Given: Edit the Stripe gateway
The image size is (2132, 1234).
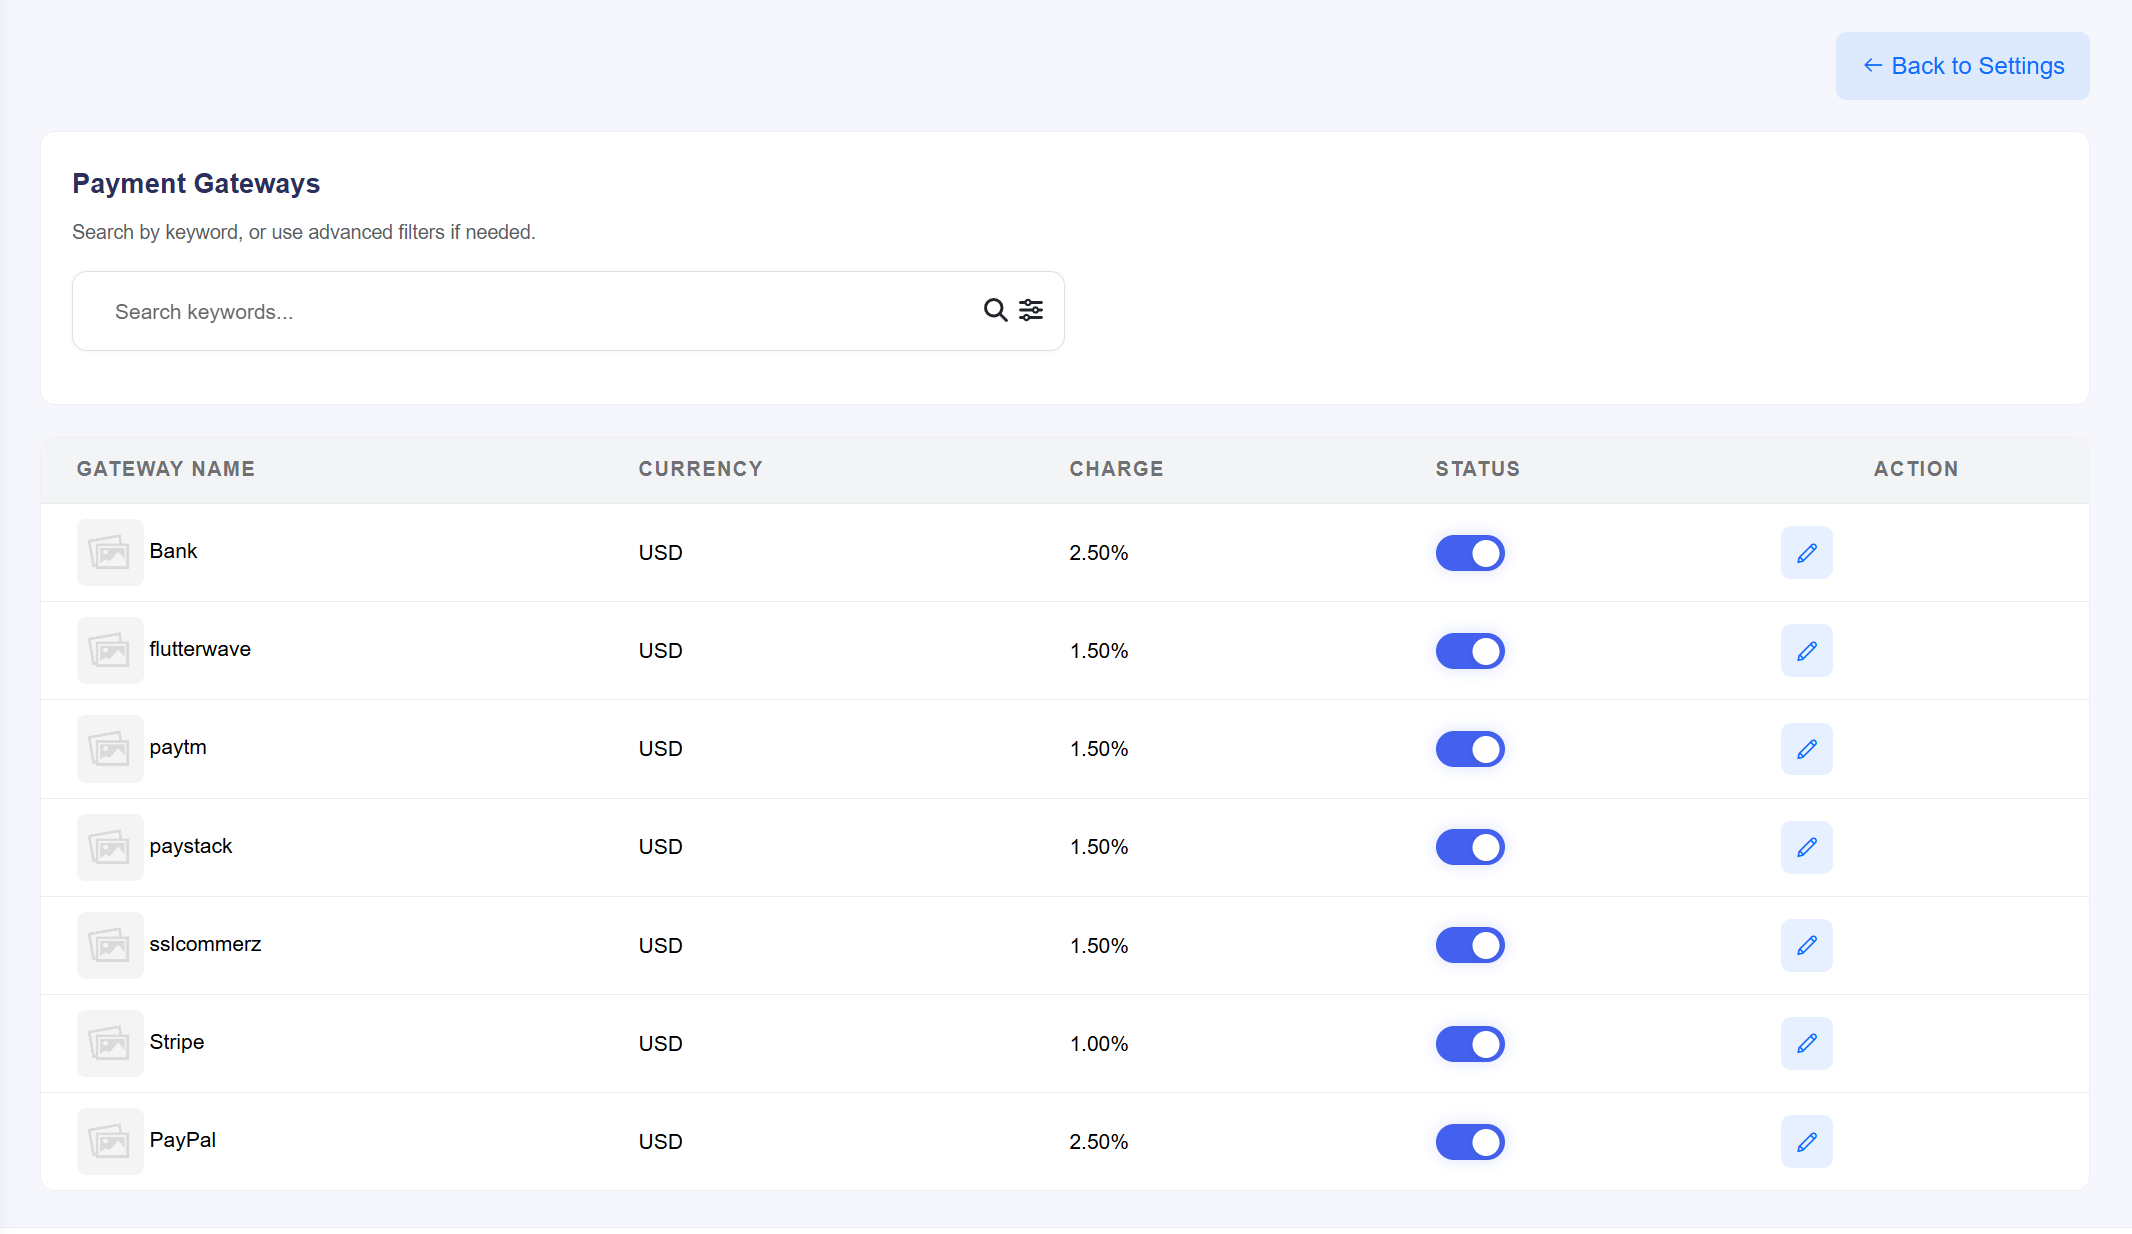Looking at the screenshot, I should [1806, 1043].
